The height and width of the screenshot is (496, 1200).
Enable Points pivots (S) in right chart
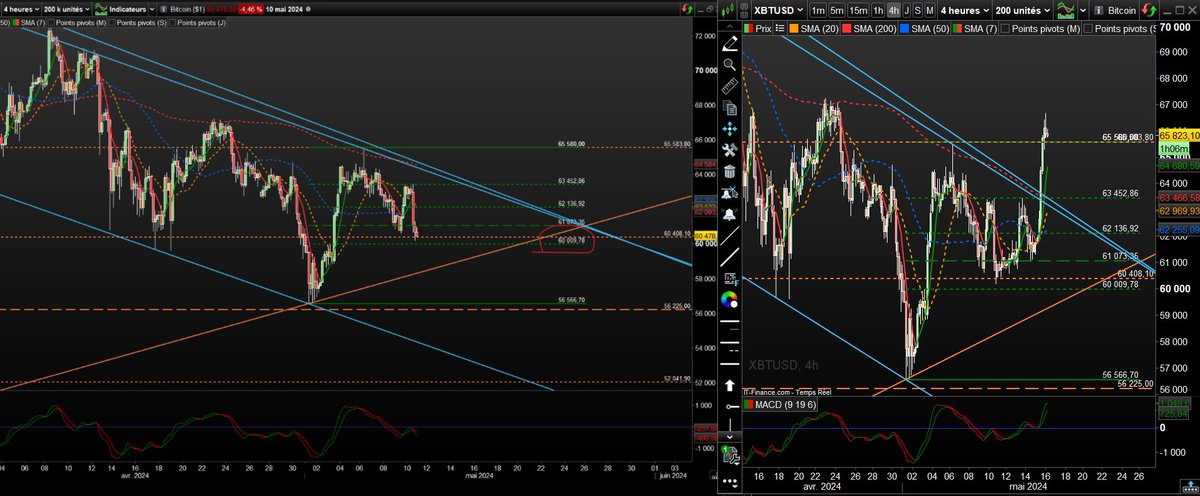click(1089, 29)
